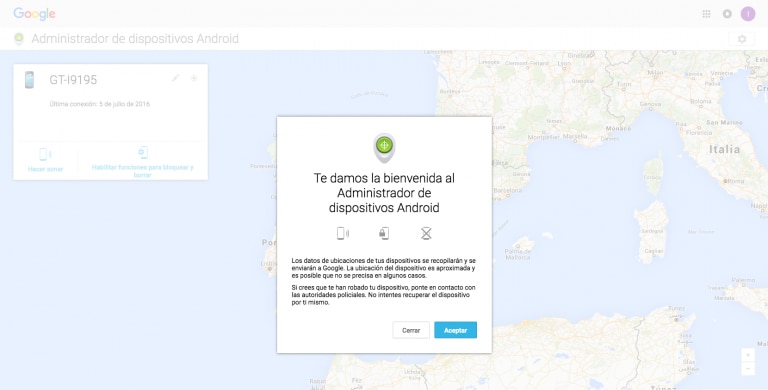Zoom out the map with minus button
The height and width of the screenshot is (390, 768).
pos(748,368)
